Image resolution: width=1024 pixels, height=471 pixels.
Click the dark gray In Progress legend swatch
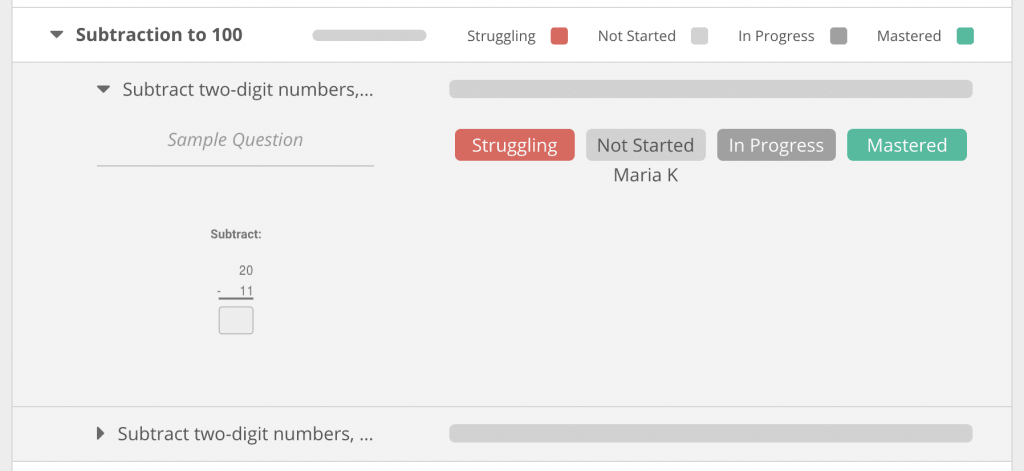pyautogui.click(x=838, y=37)
